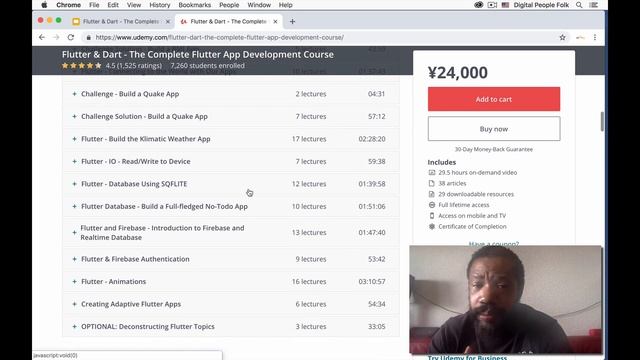Click the browser back arrow

(x=42, y=37)
